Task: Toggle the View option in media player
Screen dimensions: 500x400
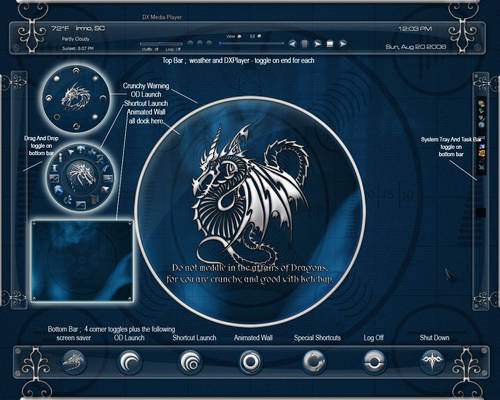Action: tap(234, 36)
